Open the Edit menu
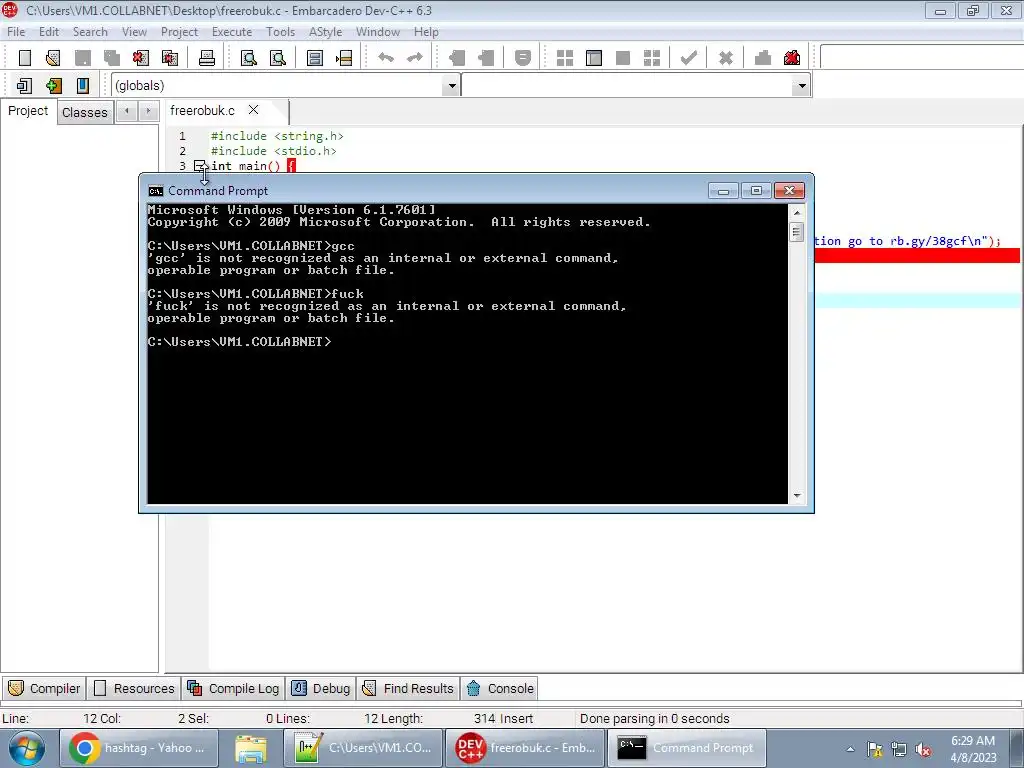Screen dimensions: 1024x768 49,32
